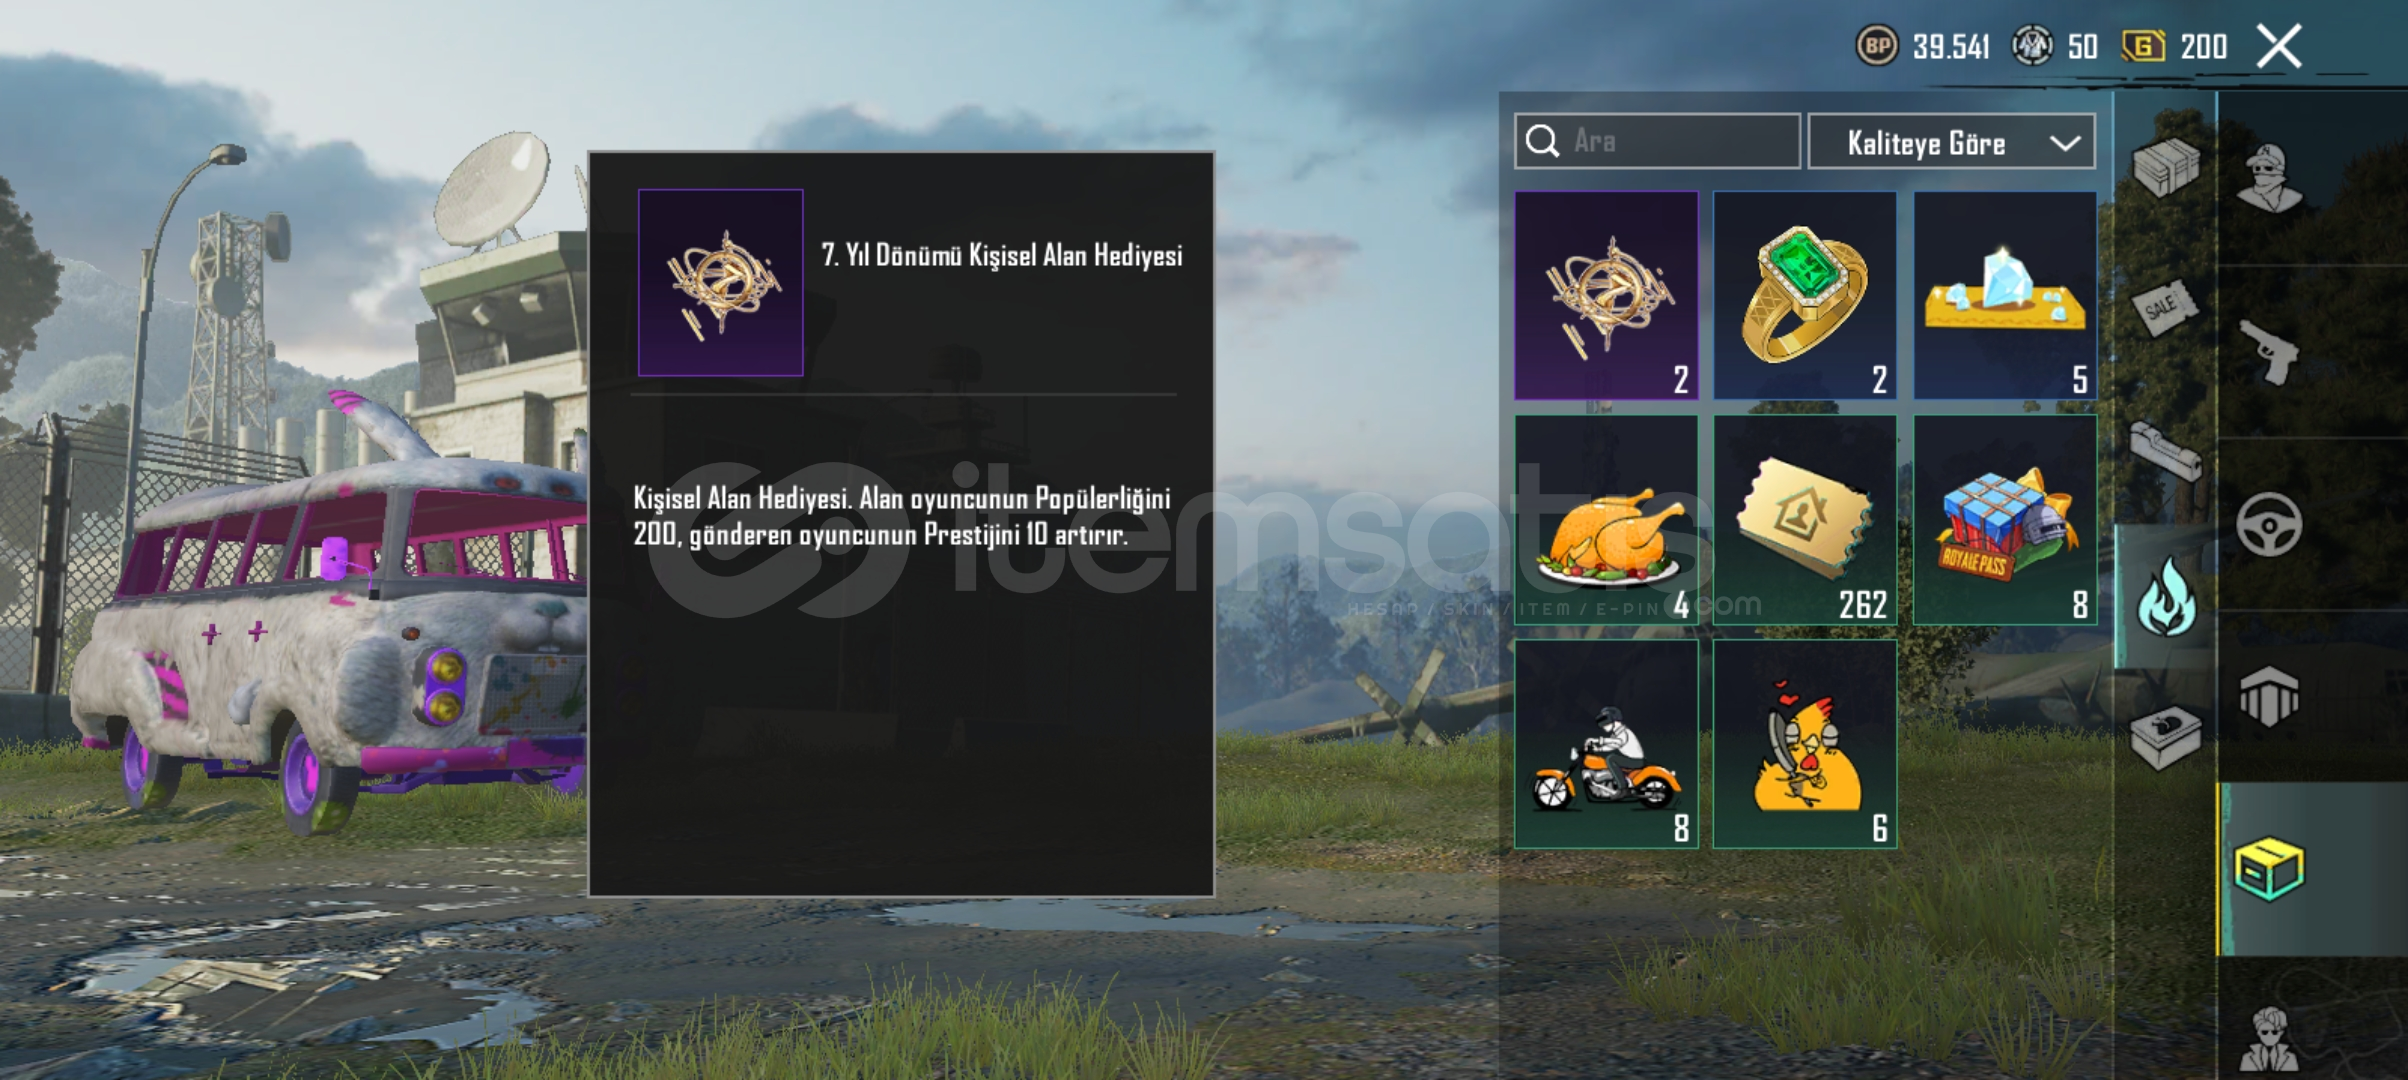
Task: Select the emerald ring gift item
Action: (1805, 296)
